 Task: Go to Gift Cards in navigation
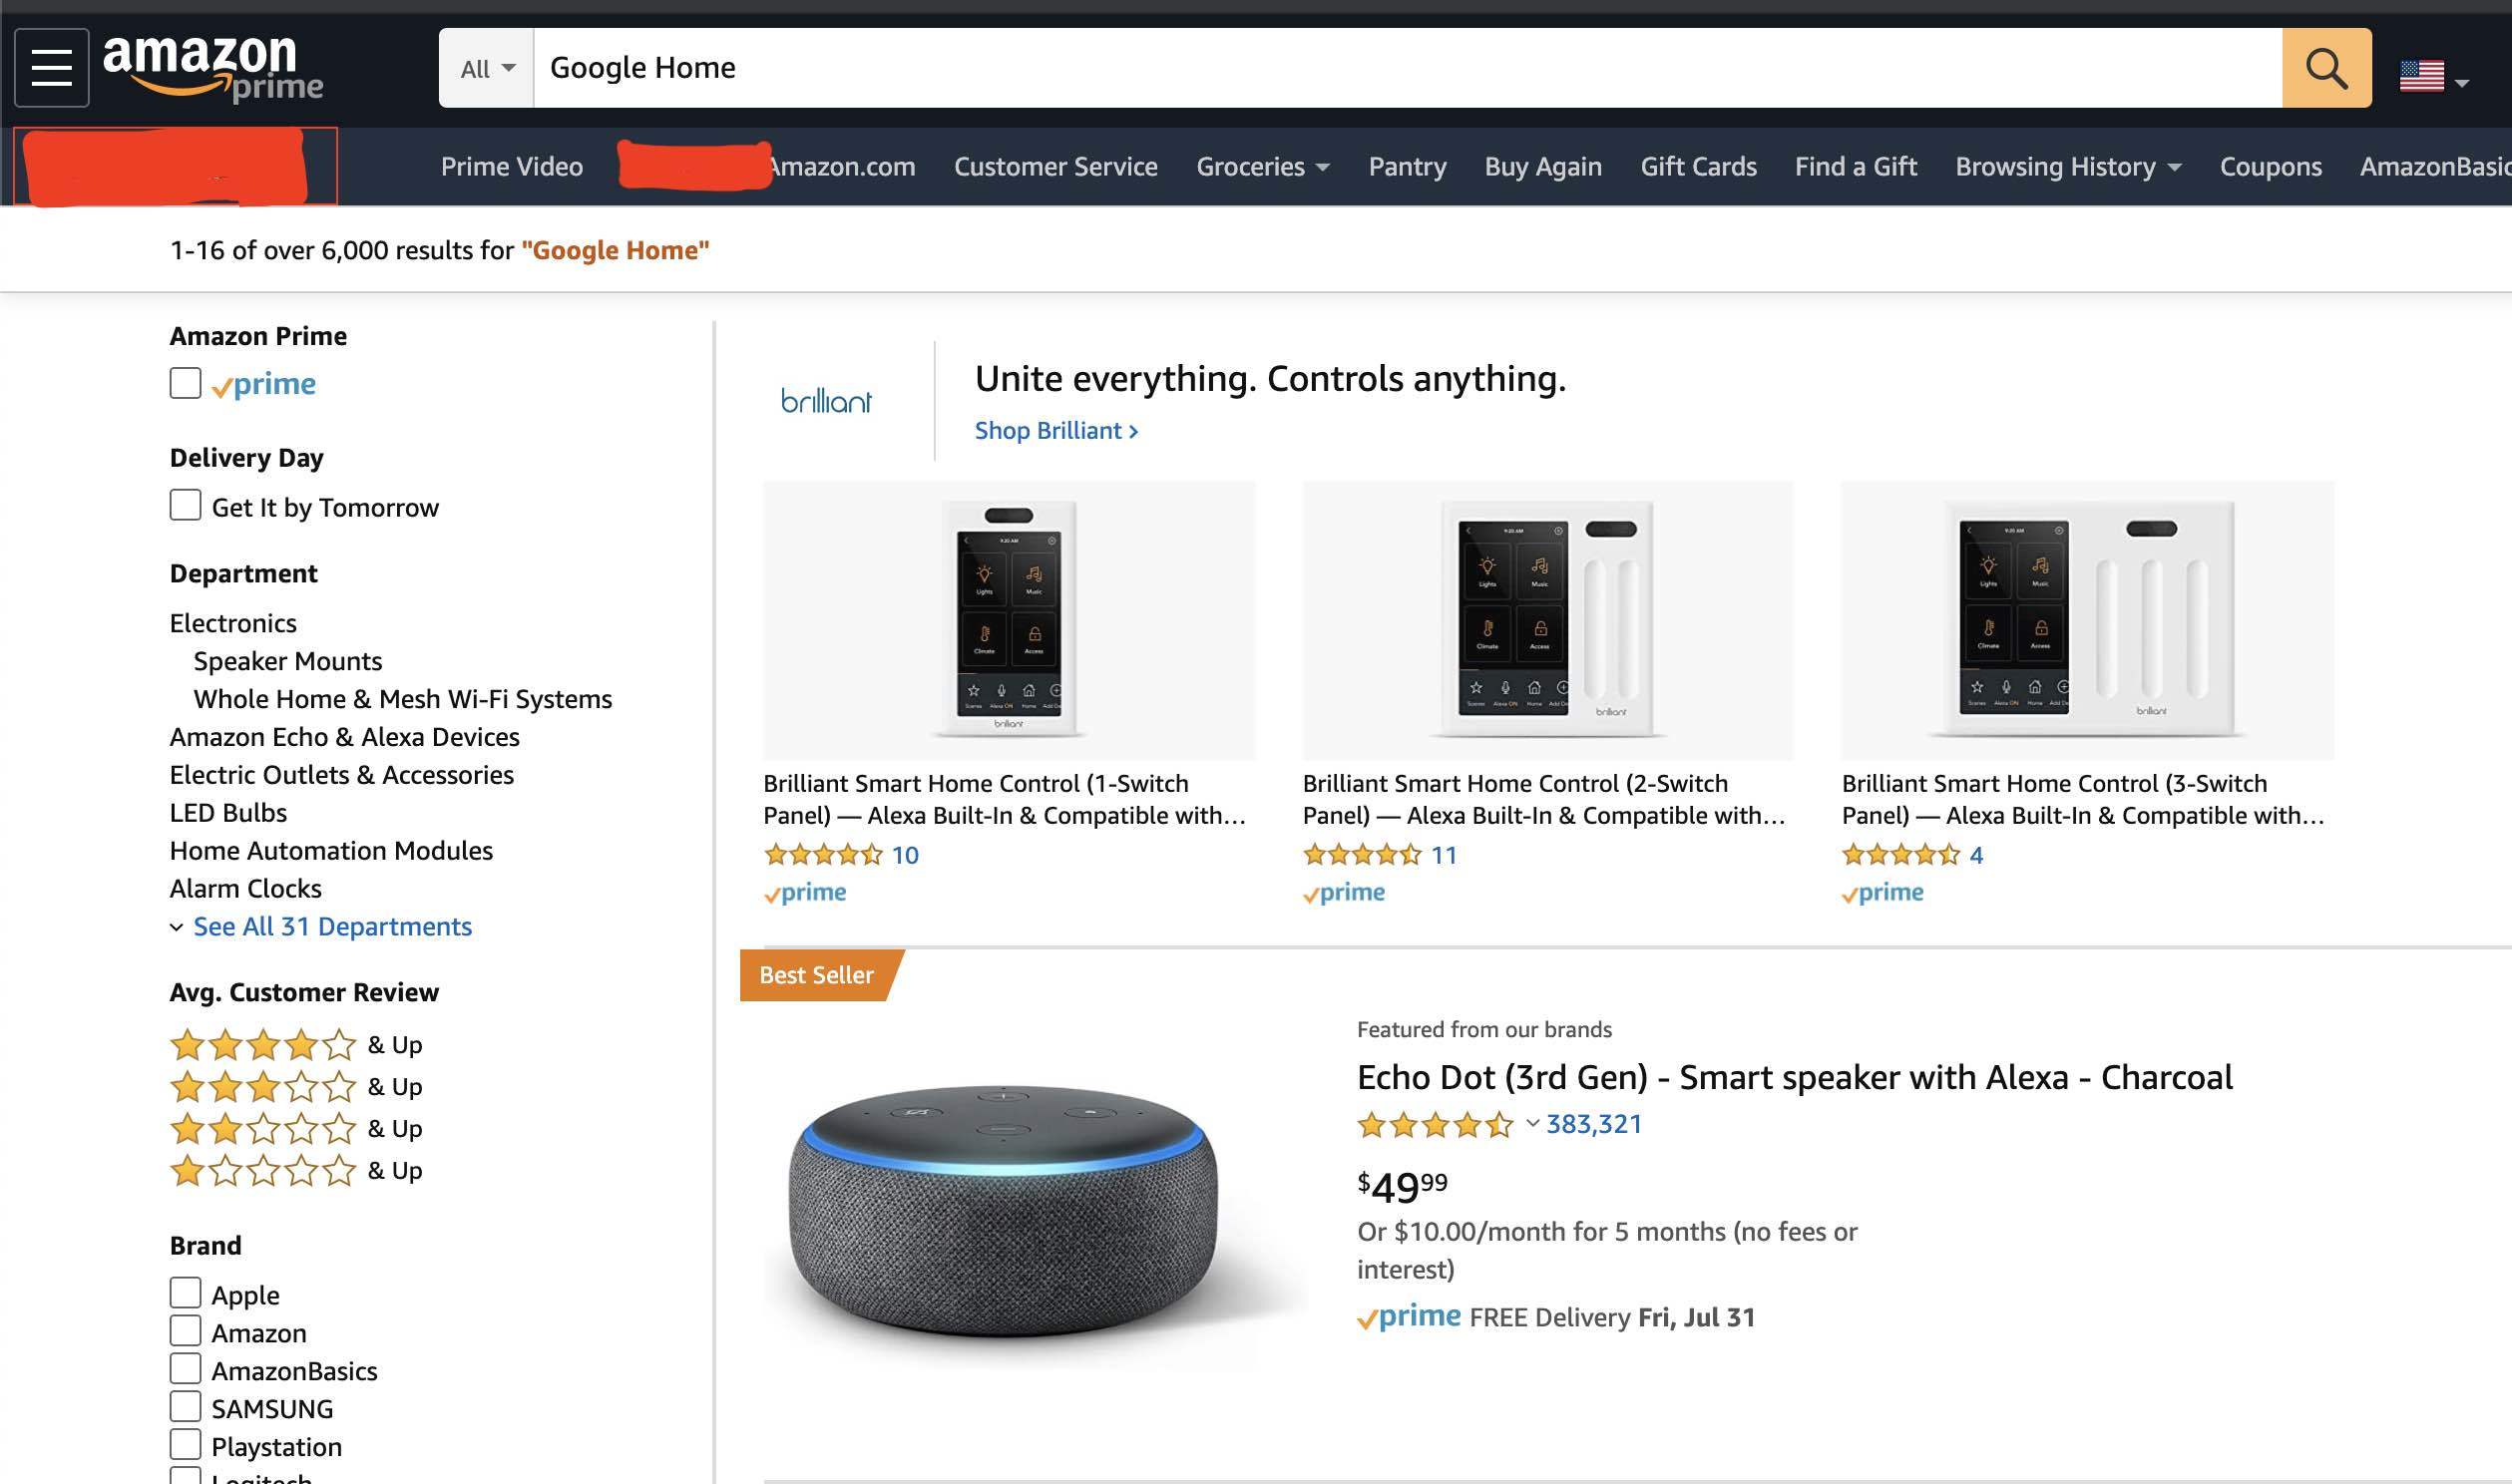pos(1698,167)
